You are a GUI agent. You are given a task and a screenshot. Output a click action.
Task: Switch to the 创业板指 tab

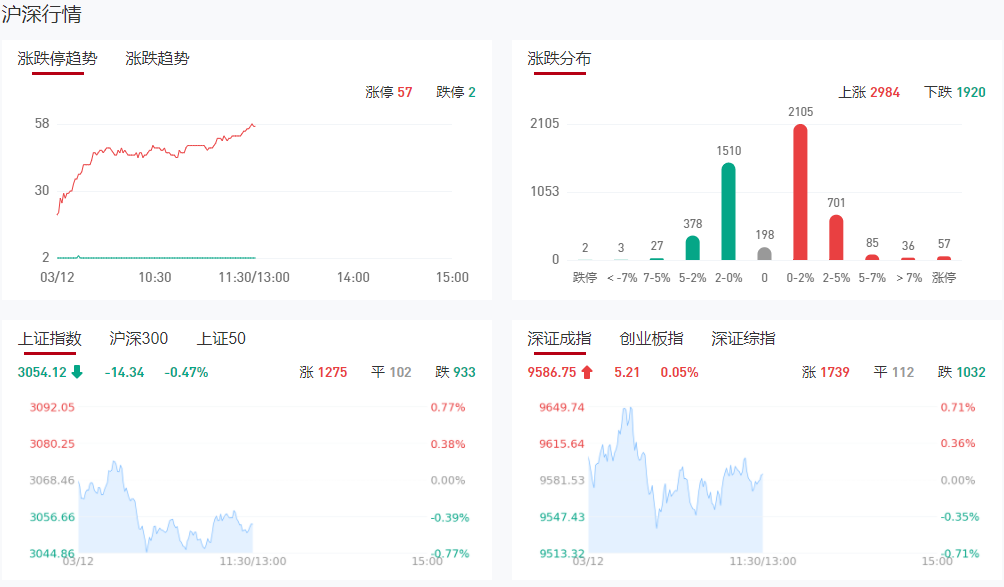(651, 339)
